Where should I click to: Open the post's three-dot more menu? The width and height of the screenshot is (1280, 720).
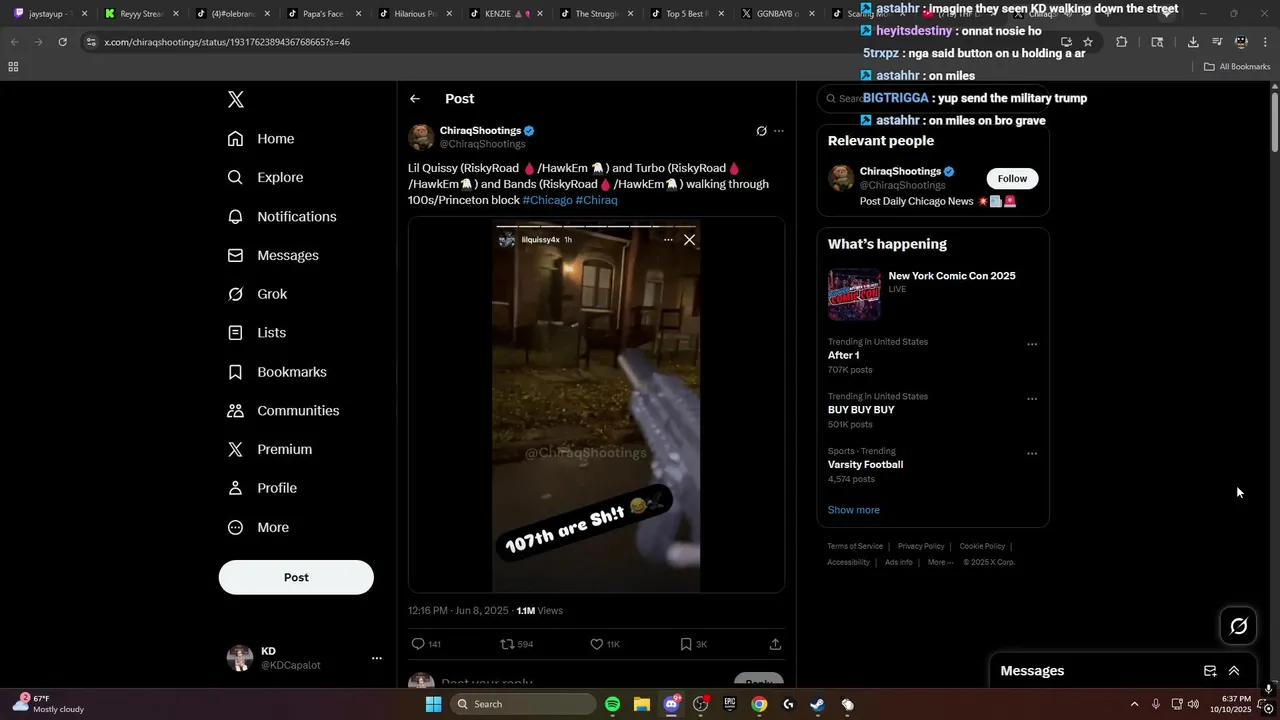tap(779, 131)
